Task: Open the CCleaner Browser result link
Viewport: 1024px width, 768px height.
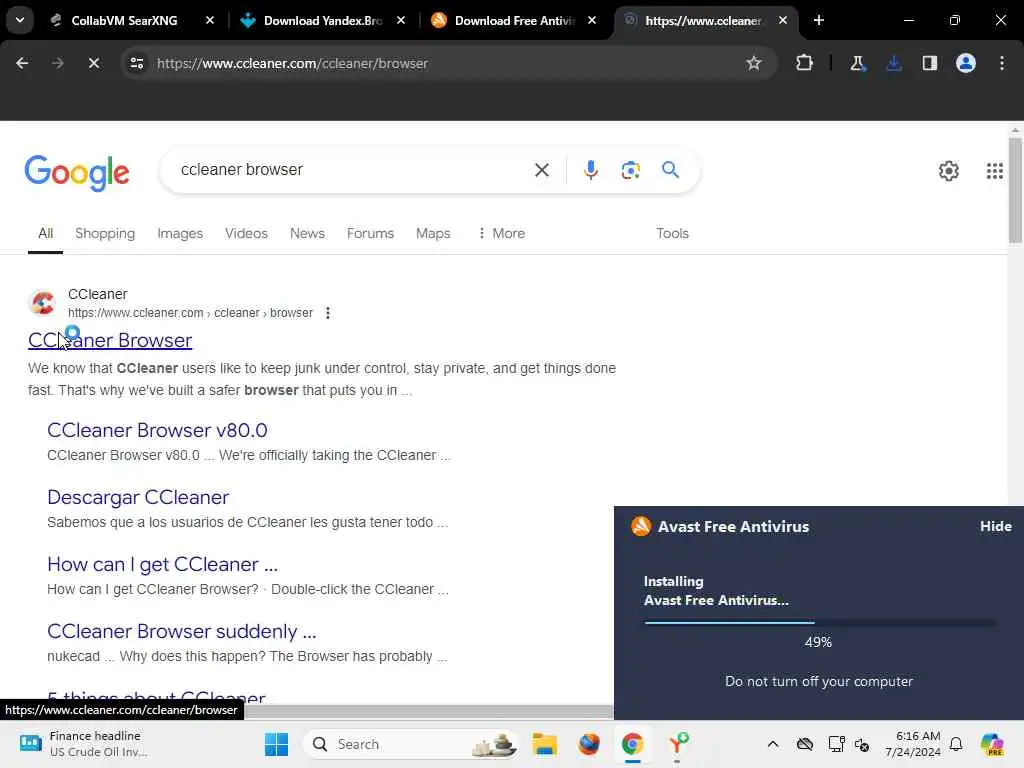Action: tap(110, 340)
